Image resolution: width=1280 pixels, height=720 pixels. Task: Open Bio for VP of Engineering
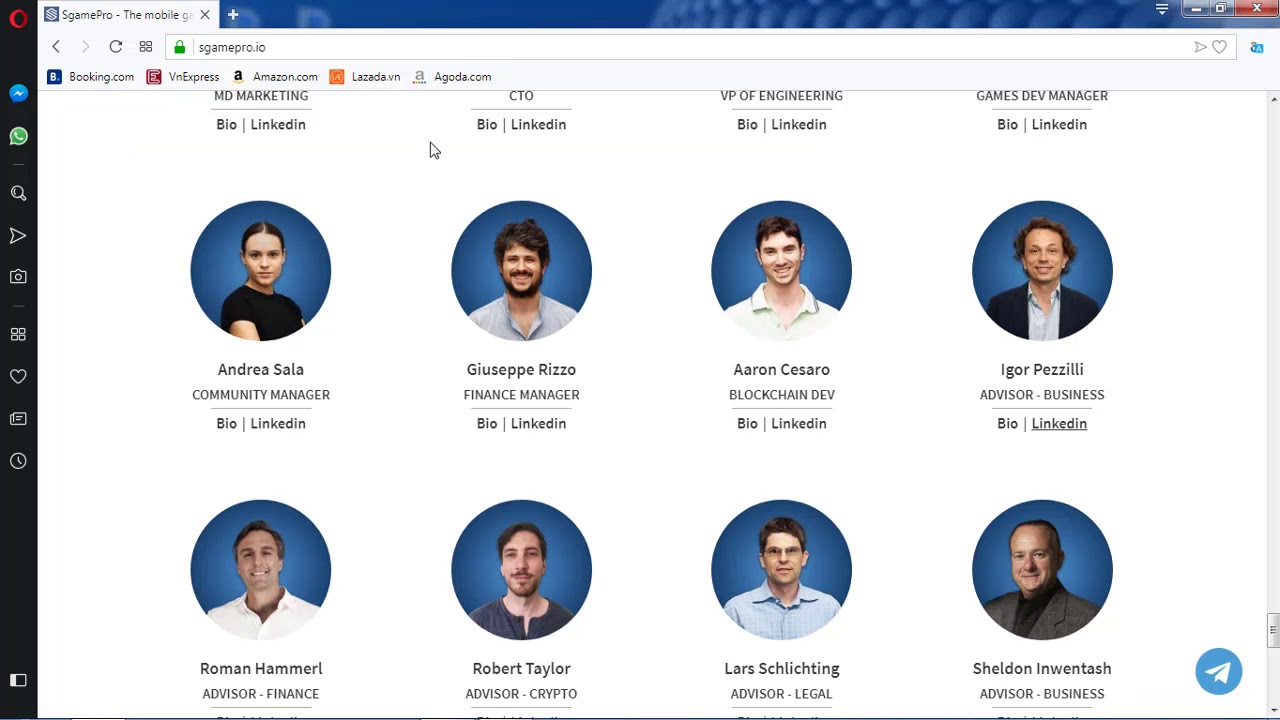747,125
